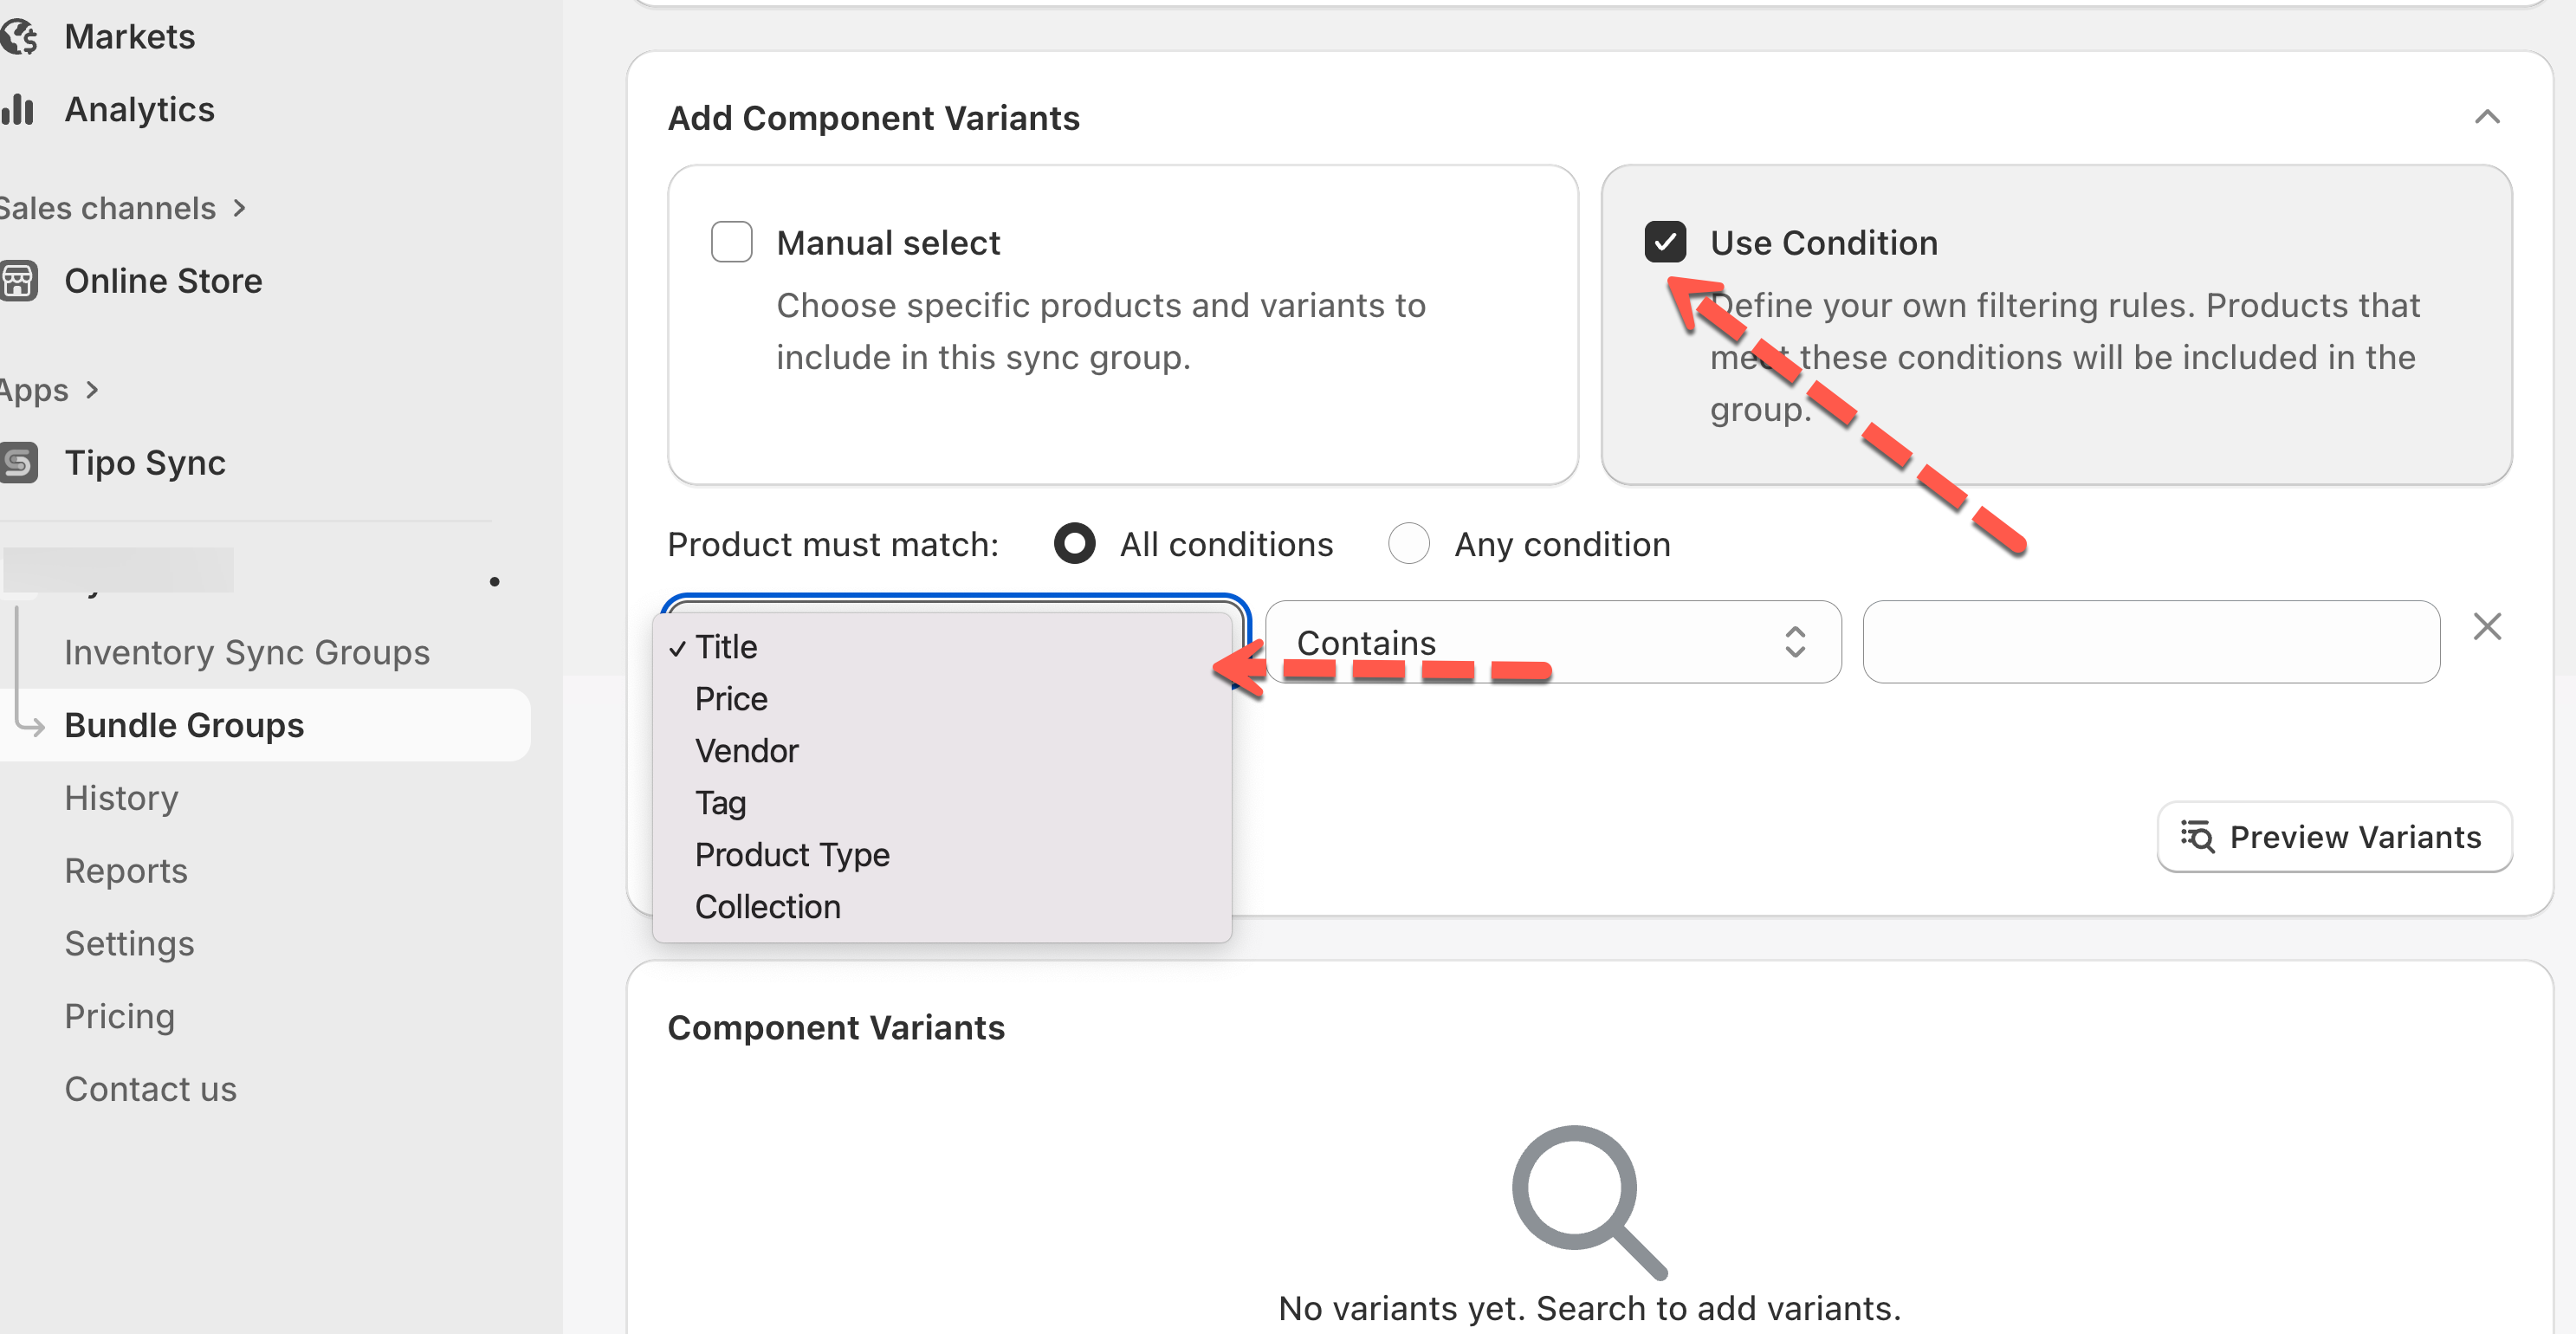The image size is (2576, 1334).
Task: Select the Any condition radio button
Action: pos(1408,544)
